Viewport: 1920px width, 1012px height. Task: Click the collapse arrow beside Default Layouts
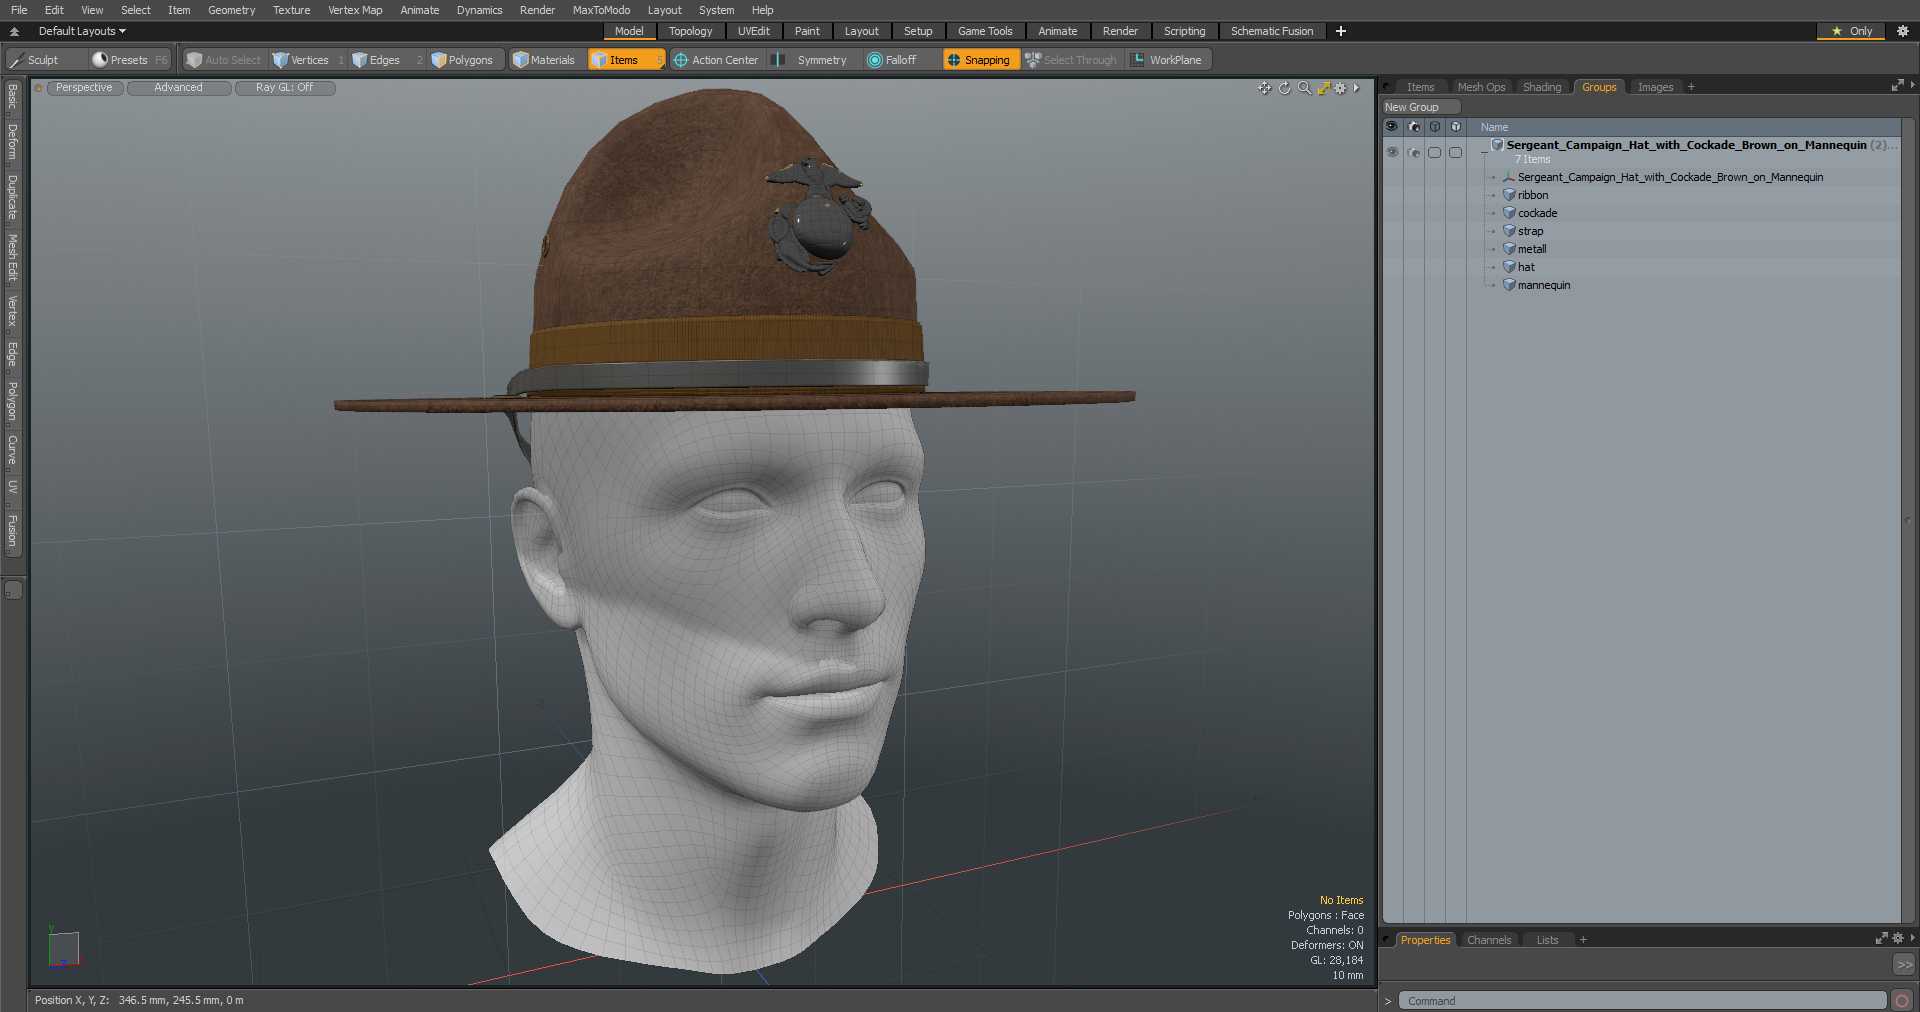pyautogui.click(x=14, y=31)
